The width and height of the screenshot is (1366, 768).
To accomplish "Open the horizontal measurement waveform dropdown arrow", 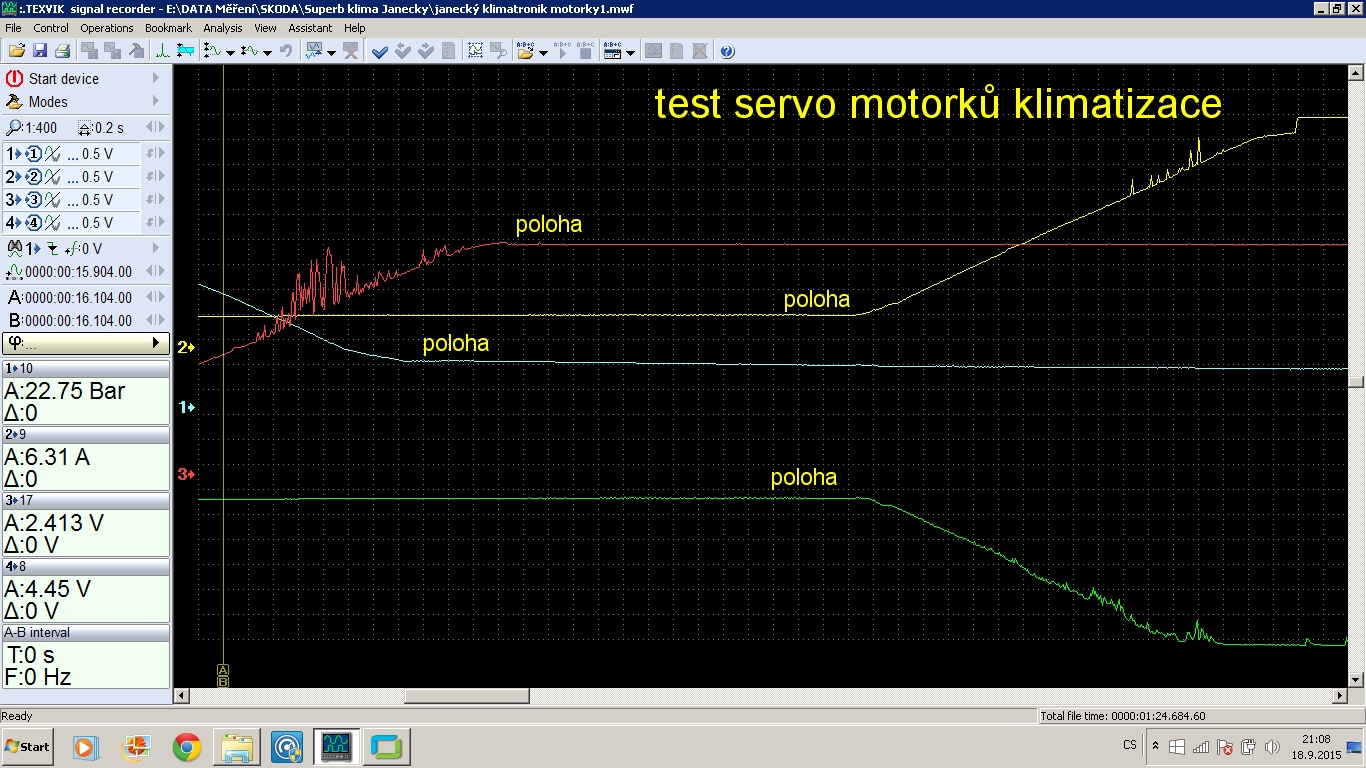I will pos(267,52).
